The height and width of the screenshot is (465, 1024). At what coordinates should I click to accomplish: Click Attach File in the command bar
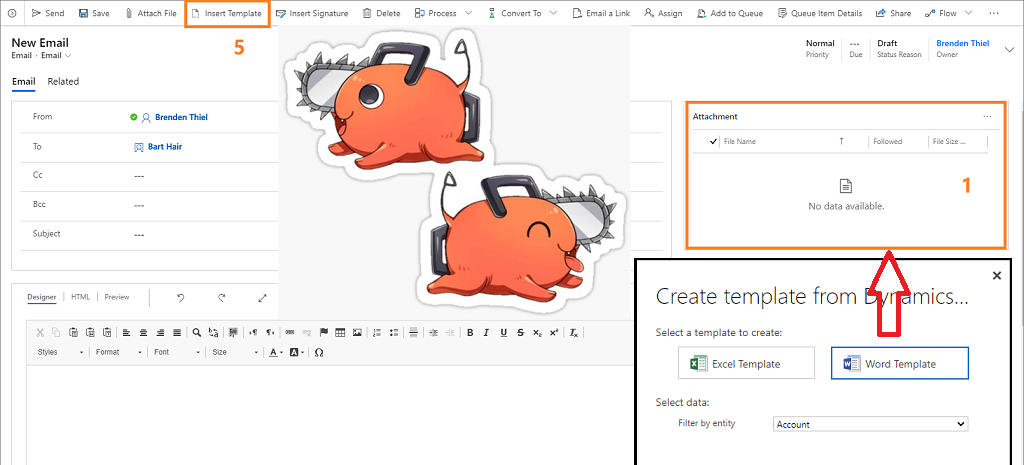[x=150, y=13]
